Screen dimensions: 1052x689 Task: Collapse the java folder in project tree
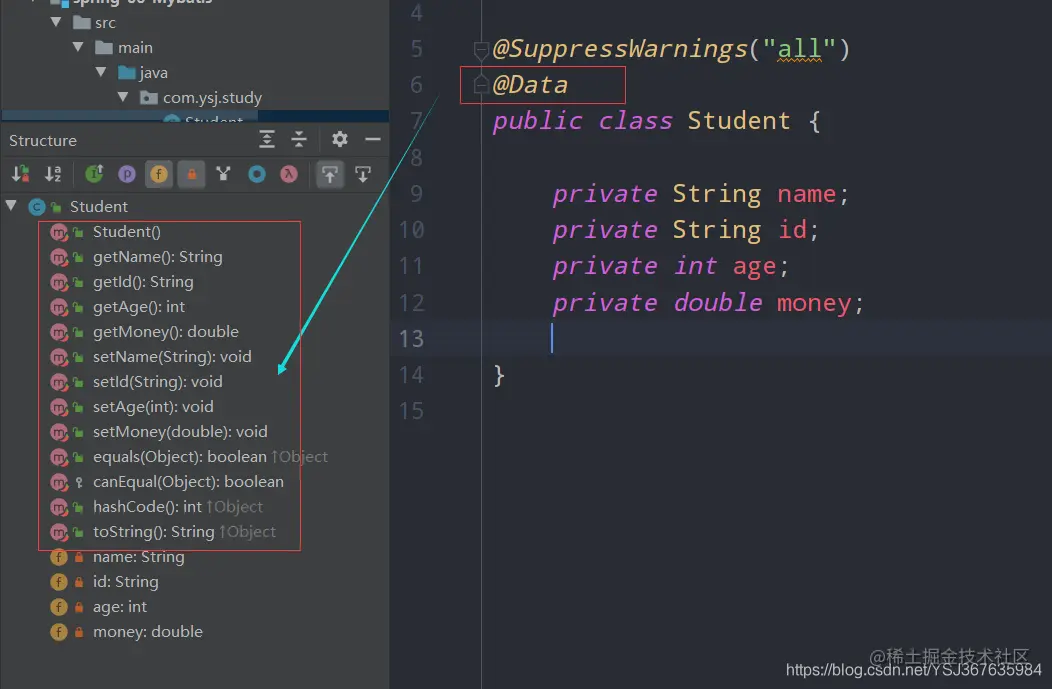point(101,72)
